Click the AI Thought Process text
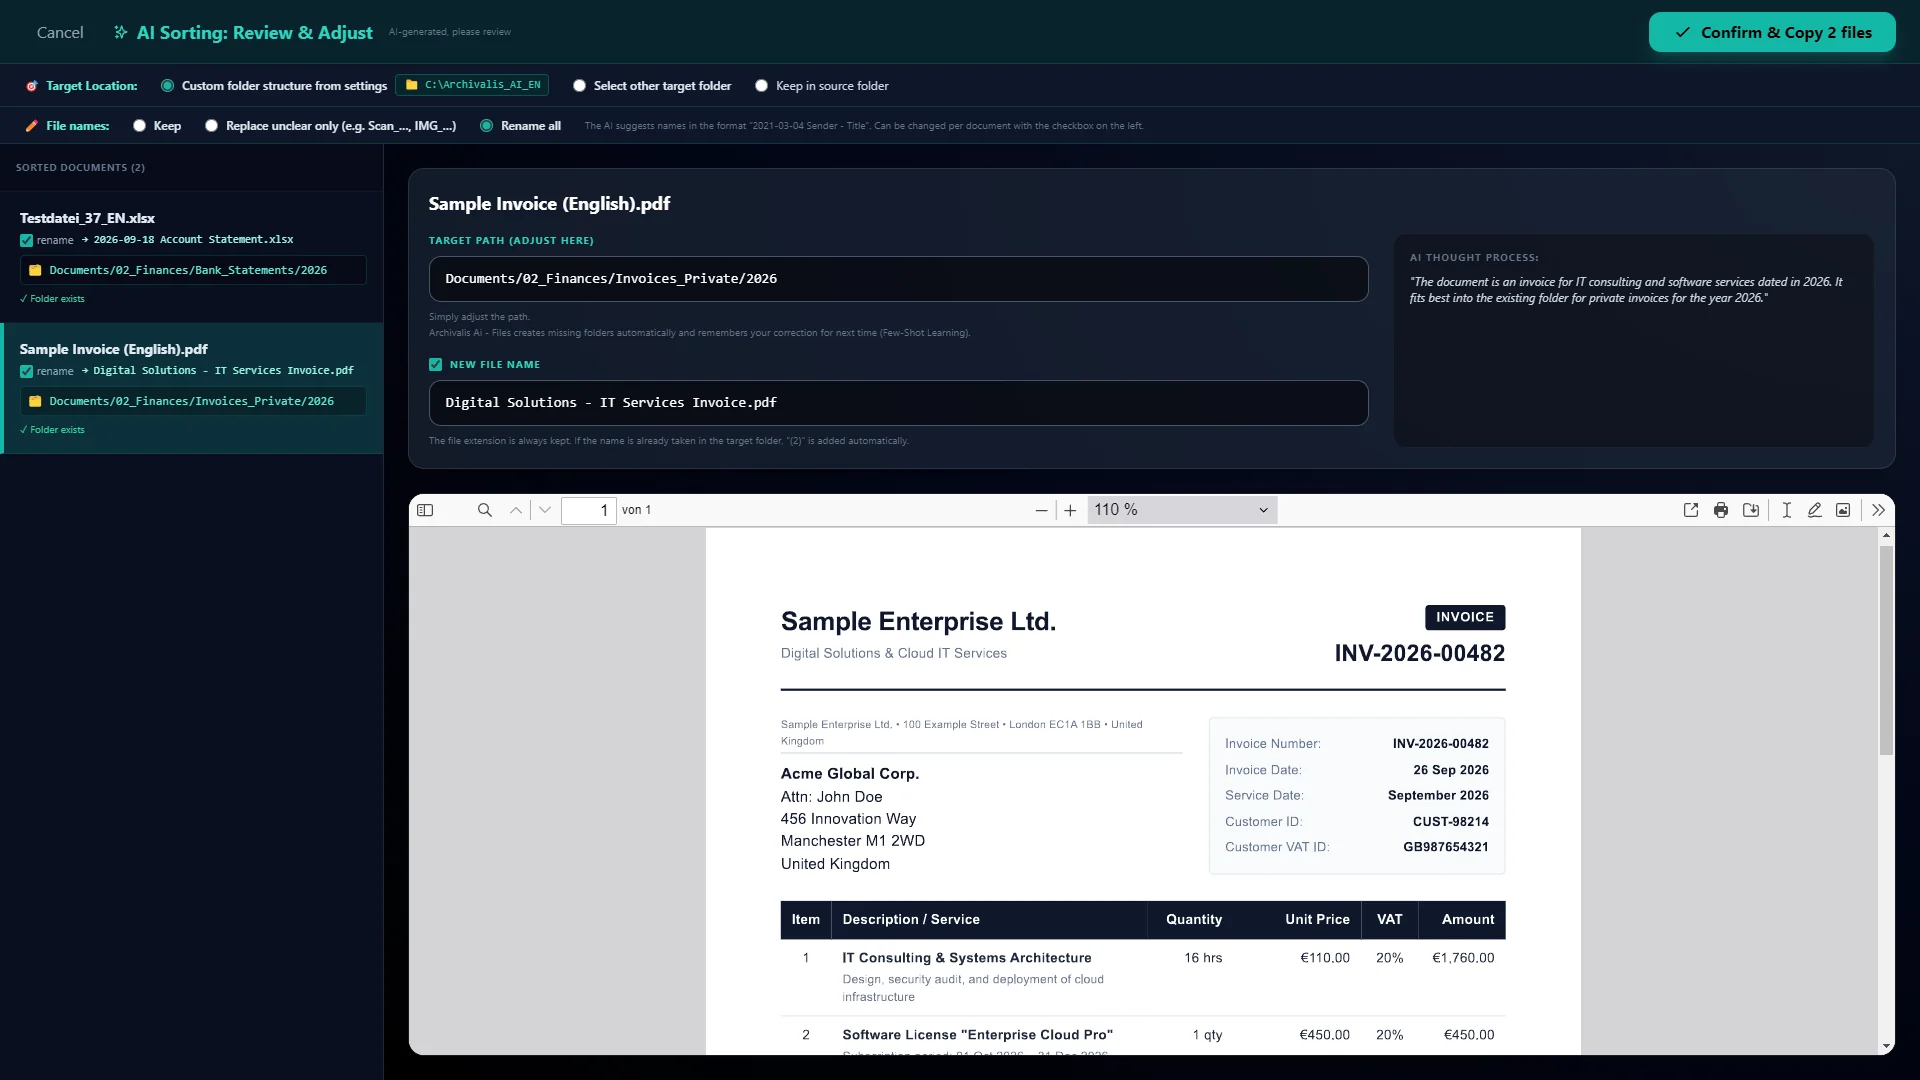 (x=1626, y=290)
